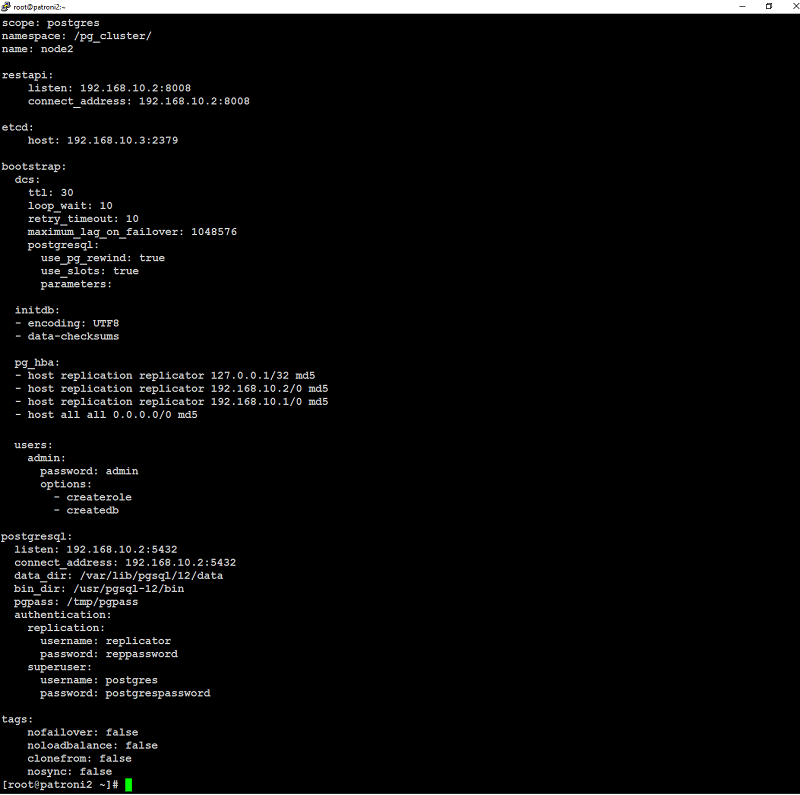Click the 'scope: postgres' line
The image size is (800, 795).
pos(51,23)
